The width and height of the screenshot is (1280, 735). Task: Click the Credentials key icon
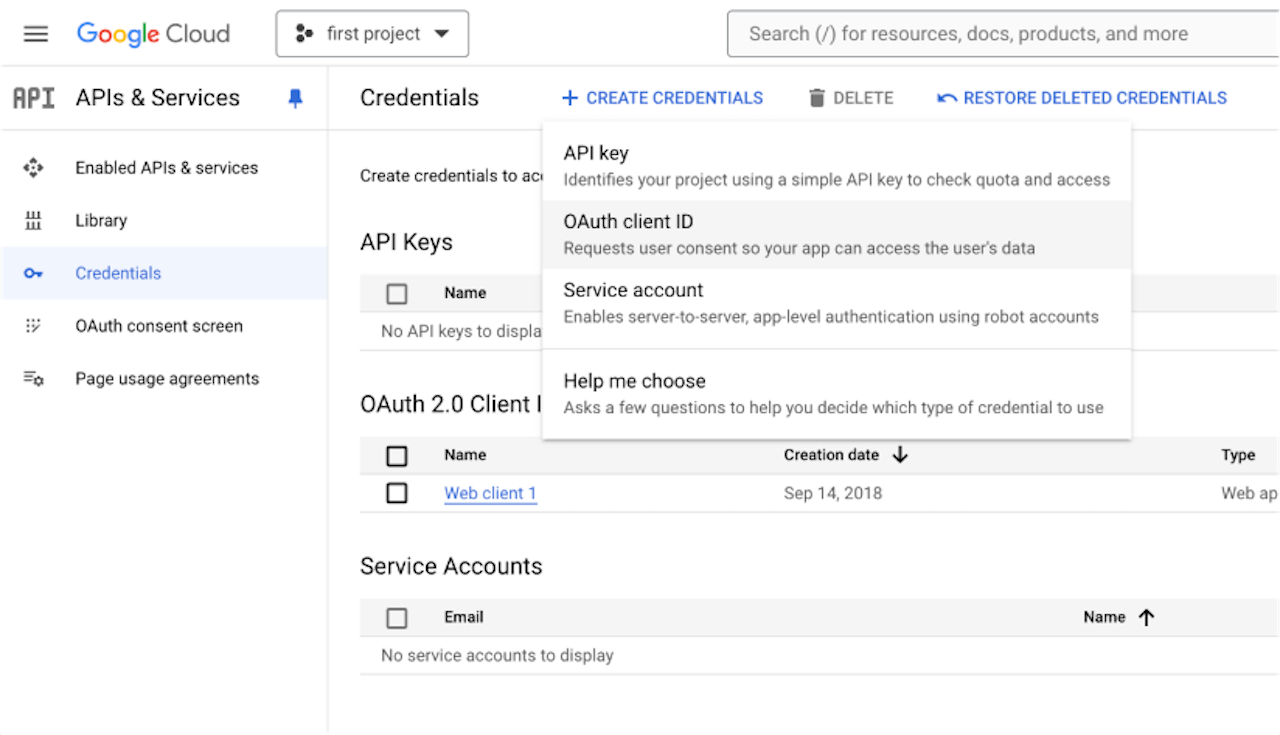point(34,273)
